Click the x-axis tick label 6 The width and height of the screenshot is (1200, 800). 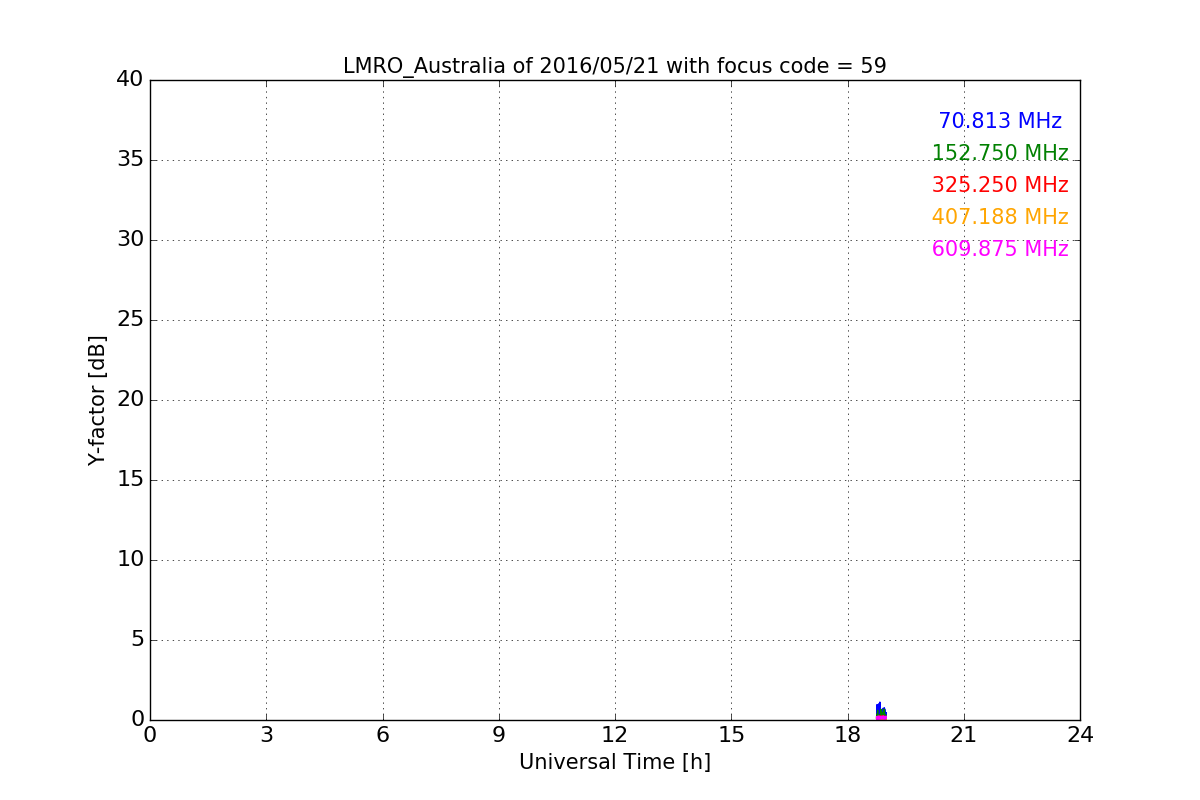click(x=382, y=735)
